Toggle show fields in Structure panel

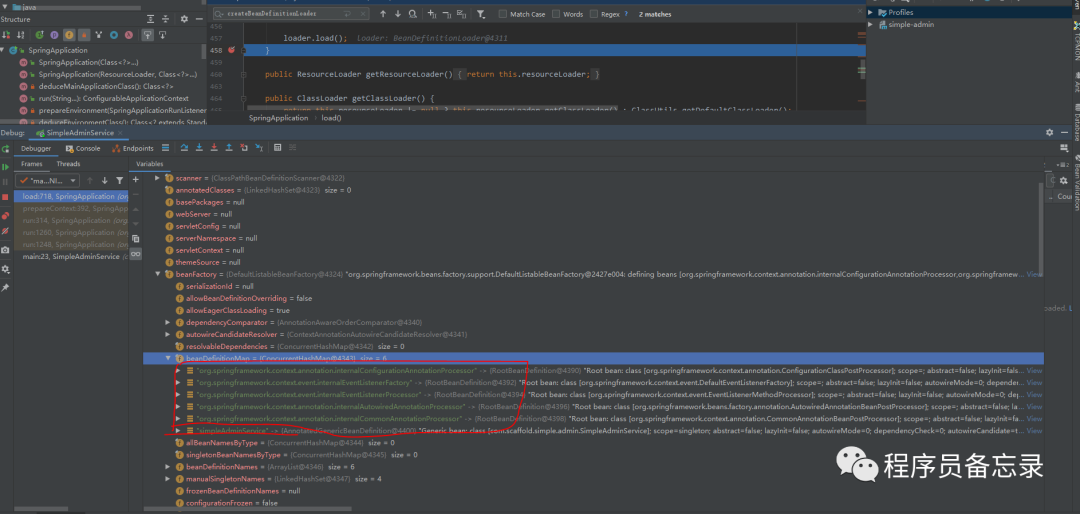click(x=69, y=34)
